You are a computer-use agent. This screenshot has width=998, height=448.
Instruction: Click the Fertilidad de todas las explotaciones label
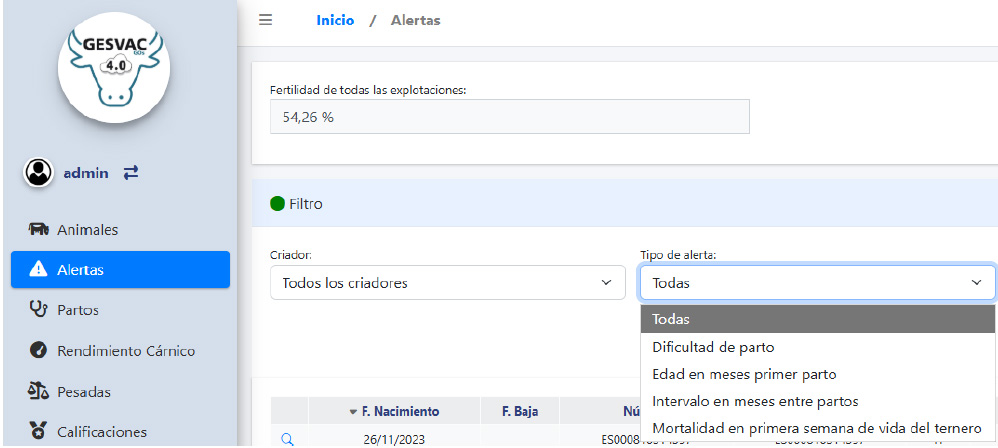(369, 90)
